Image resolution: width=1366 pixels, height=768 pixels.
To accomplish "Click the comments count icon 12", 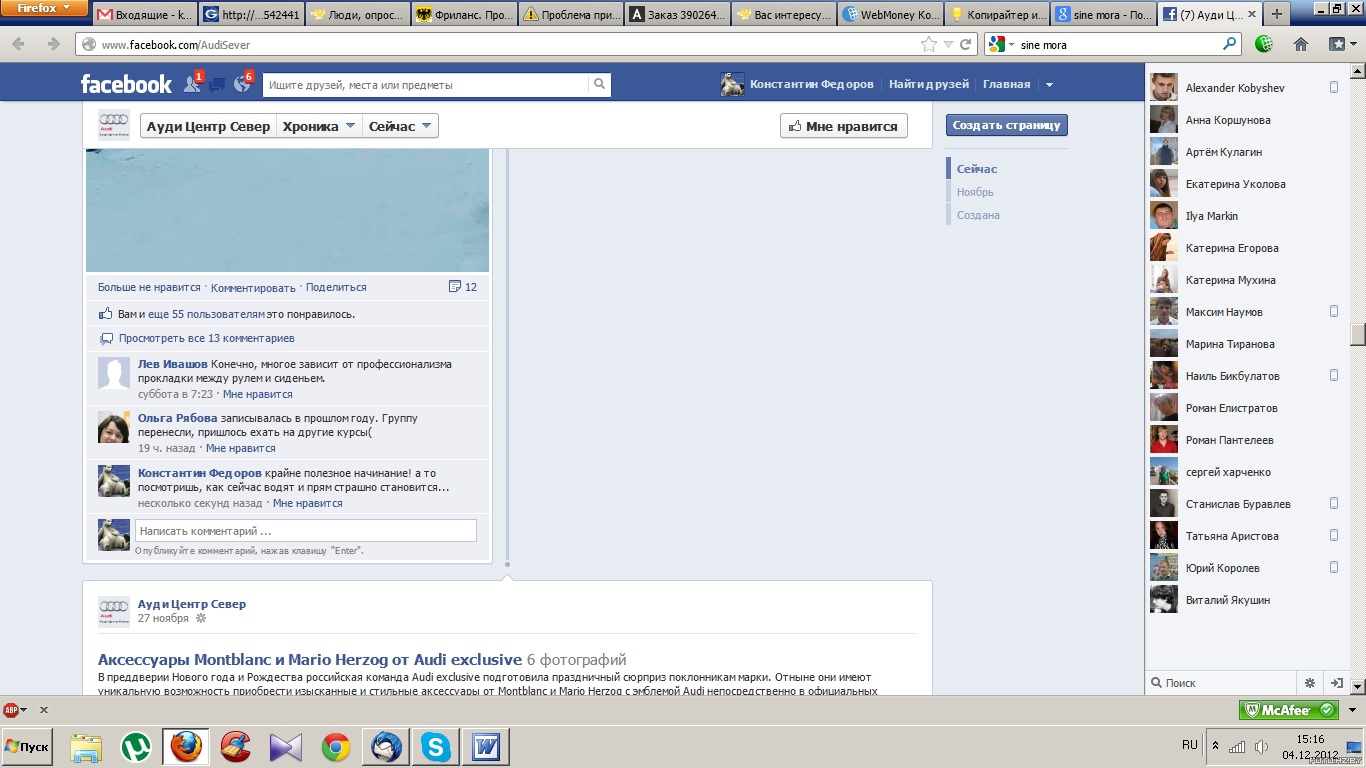I will pyautogui.click(x=463, y=287).
